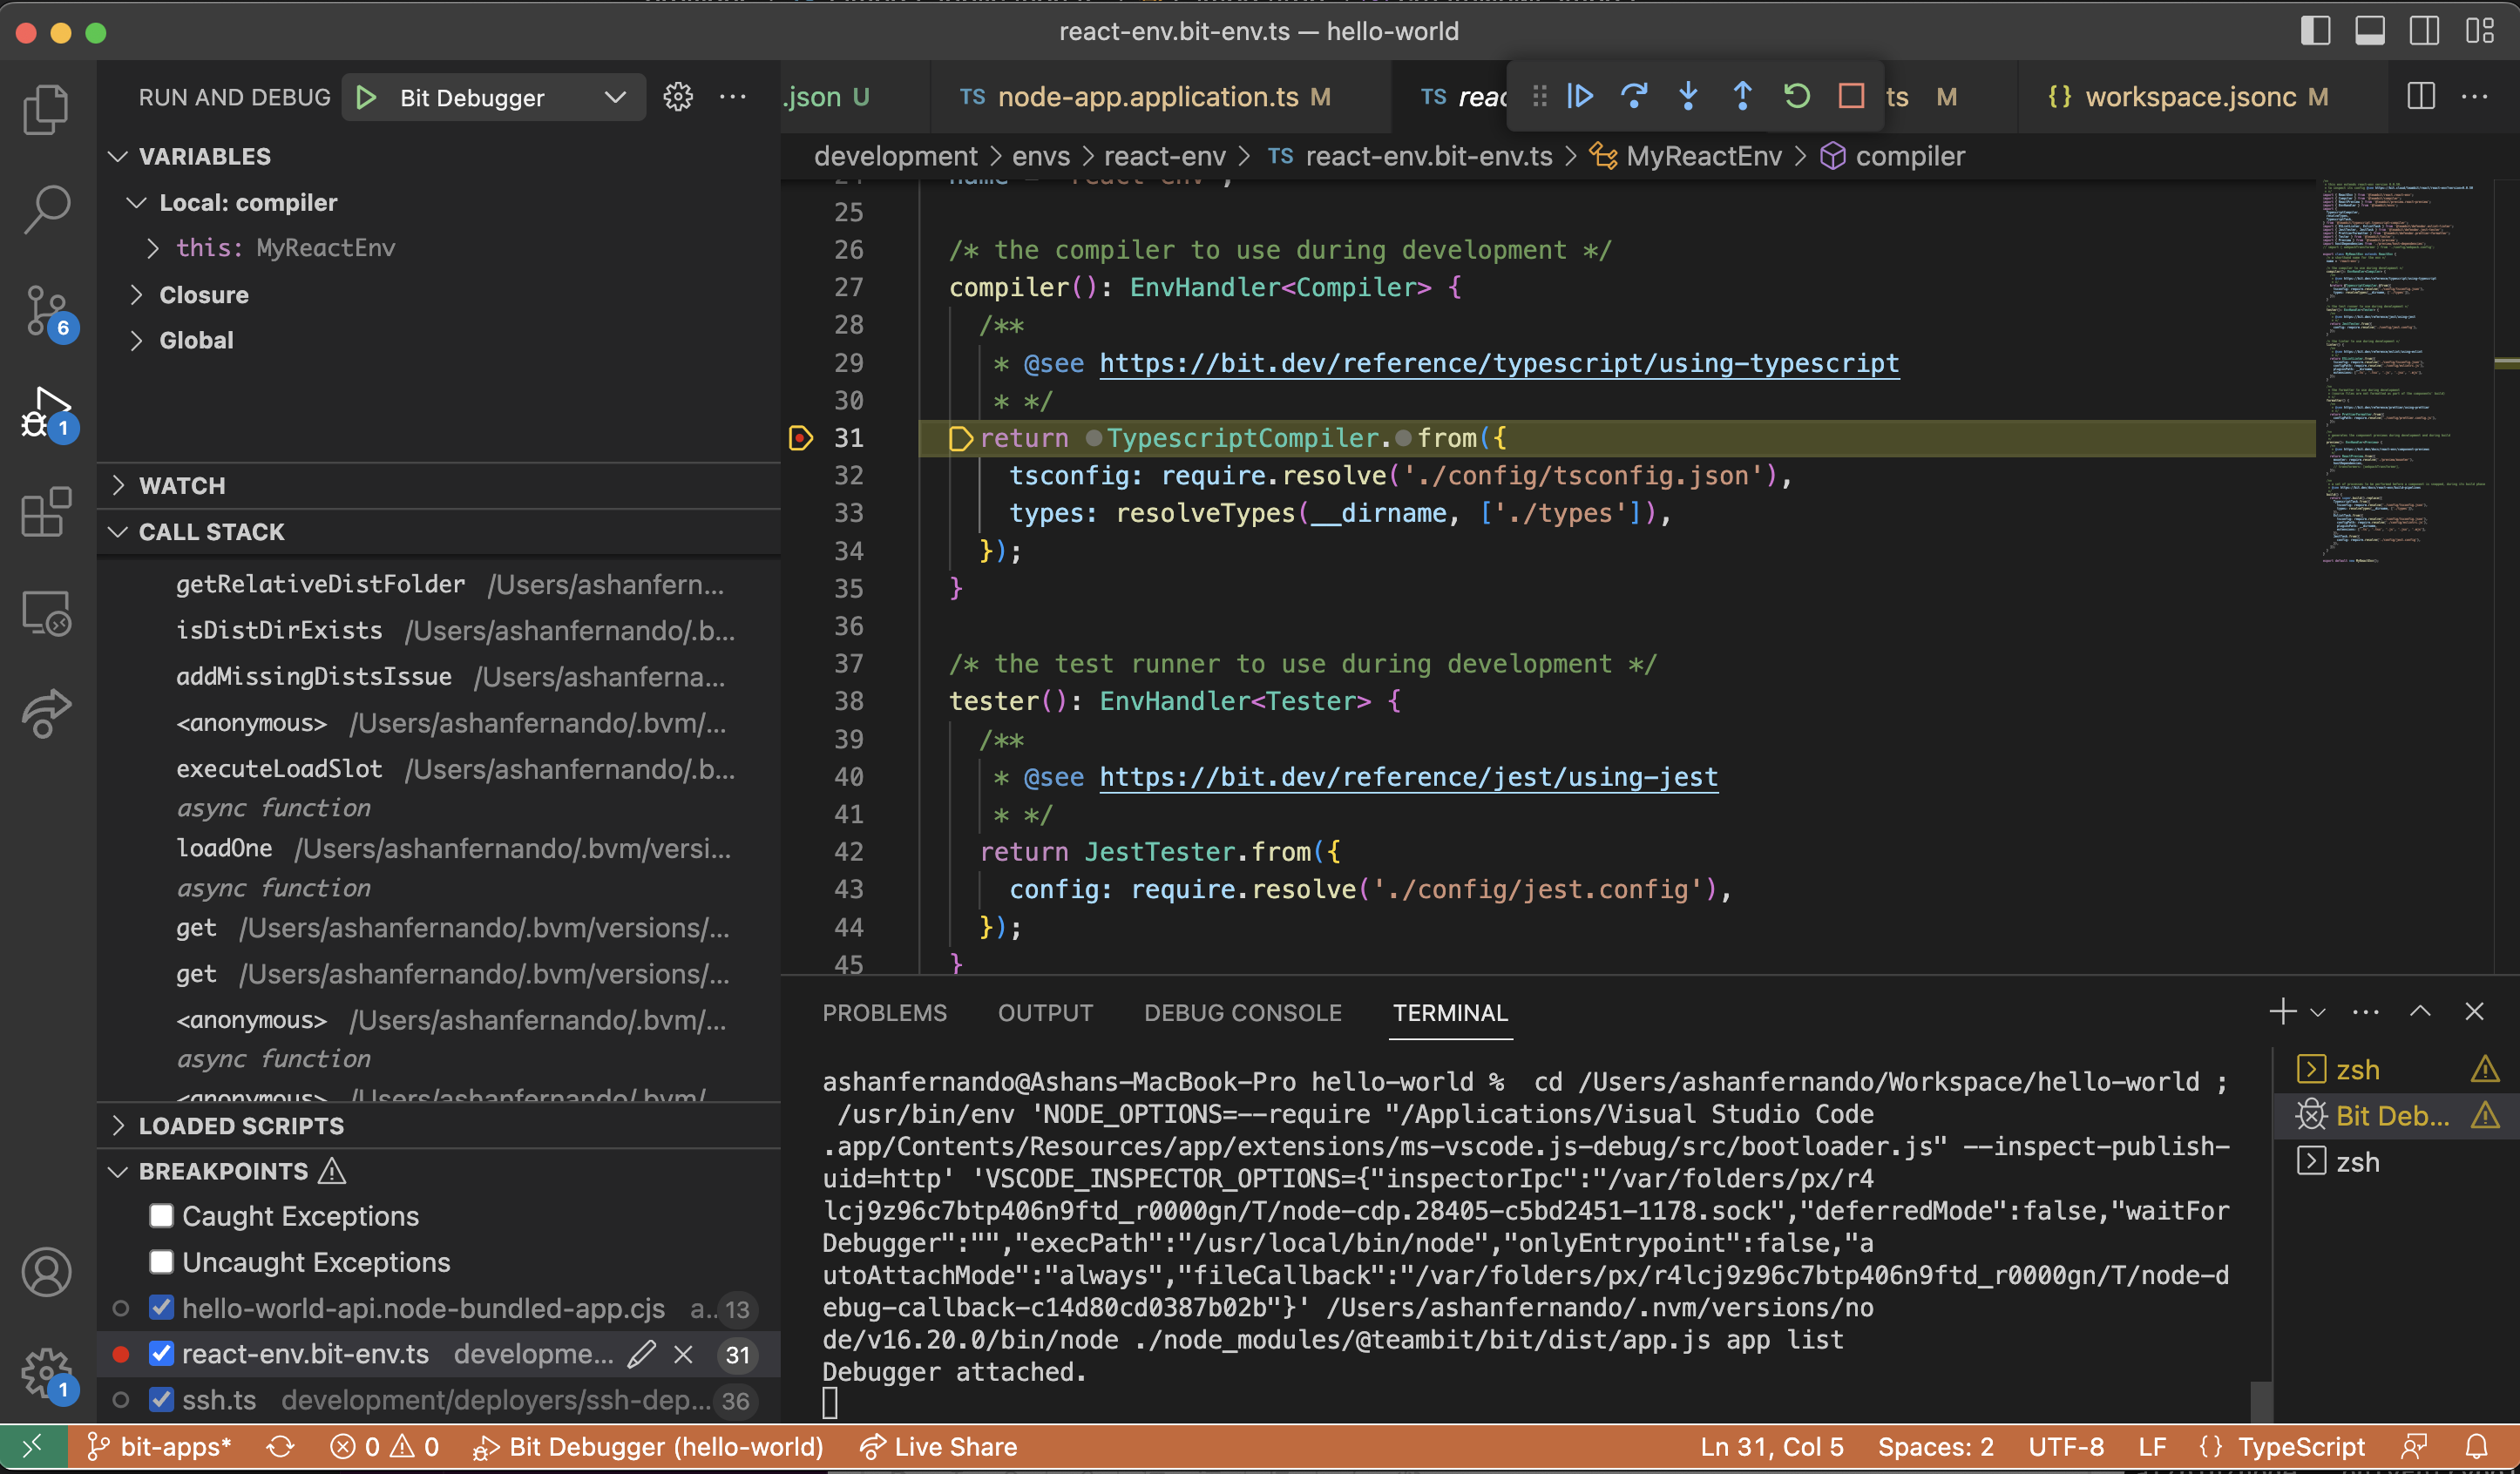Screen dimensions: 2520x1474
Task: Click the Step Into debug icon
Action: [1686, 95]
